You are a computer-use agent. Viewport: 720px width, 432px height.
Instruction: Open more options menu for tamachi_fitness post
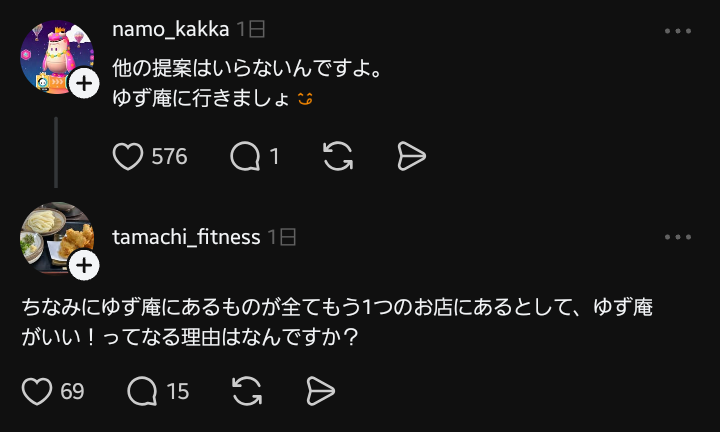tap(678, 237)
